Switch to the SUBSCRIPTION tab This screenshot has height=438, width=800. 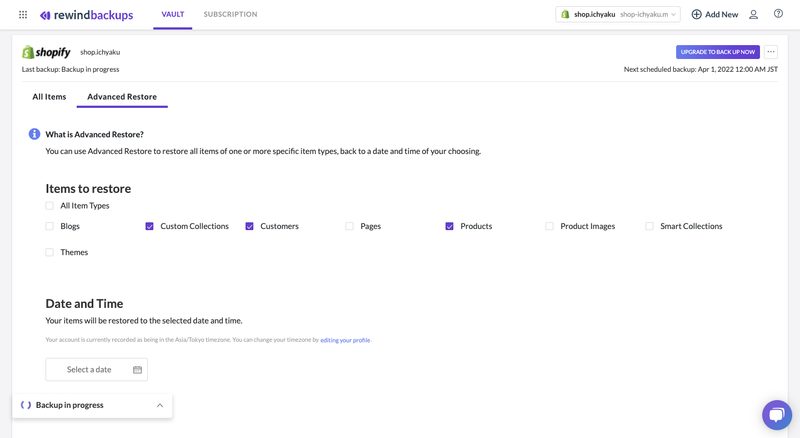[231, 14]
